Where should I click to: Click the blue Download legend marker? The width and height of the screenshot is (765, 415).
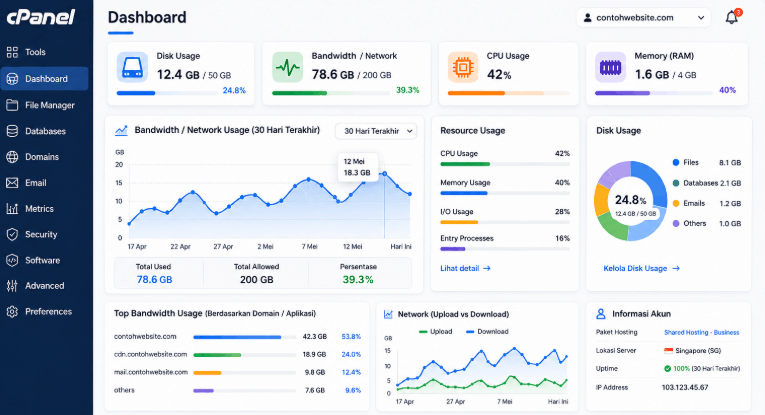[x=470, y=332]
